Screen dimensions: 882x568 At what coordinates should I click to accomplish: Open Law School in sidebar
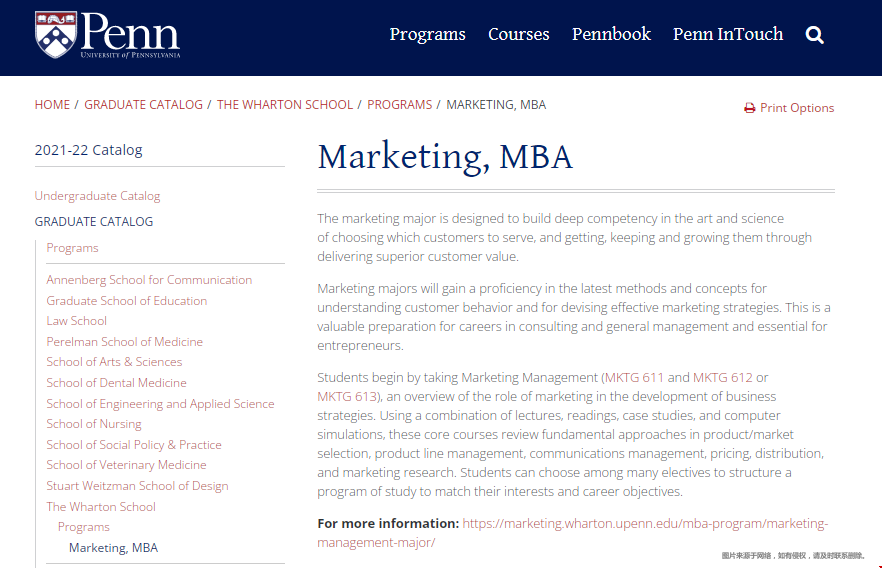[76, 321]
